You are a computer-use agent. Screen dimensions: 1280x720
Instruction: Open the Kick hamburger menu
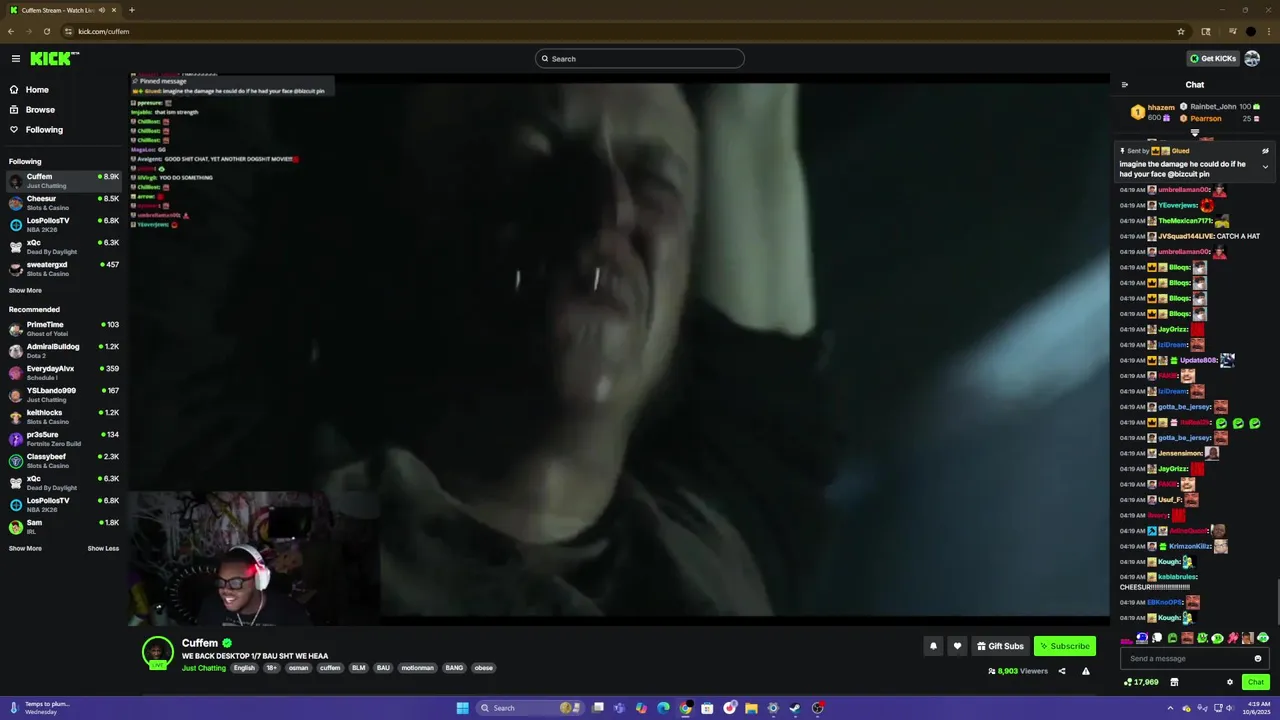click(16, 58)
